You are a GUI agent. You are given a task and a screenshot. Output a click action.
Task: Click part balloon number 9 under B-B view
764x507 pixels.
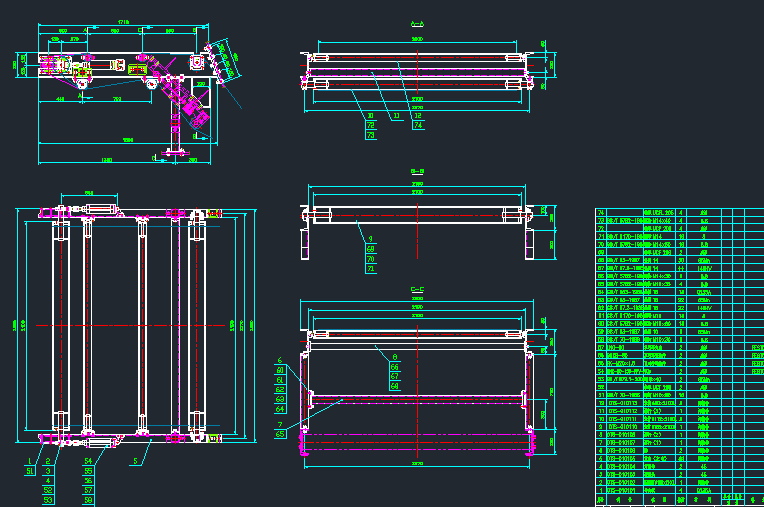[371, 239]
